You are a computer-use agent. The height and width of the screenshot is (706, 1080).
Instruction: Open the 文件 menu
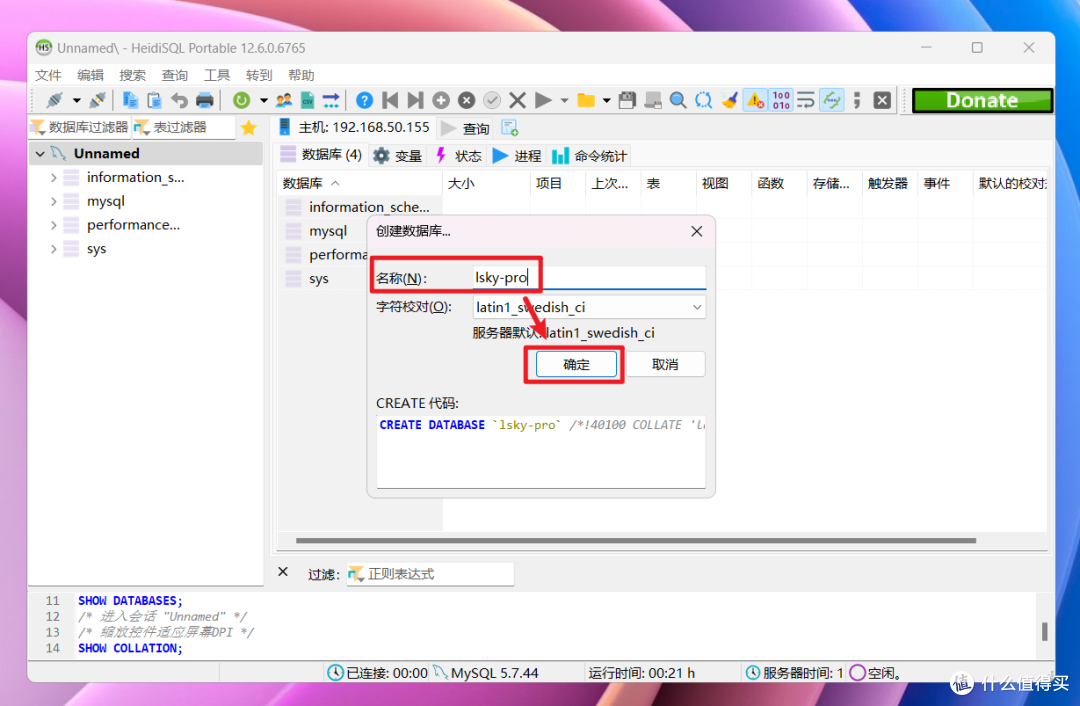48,75
